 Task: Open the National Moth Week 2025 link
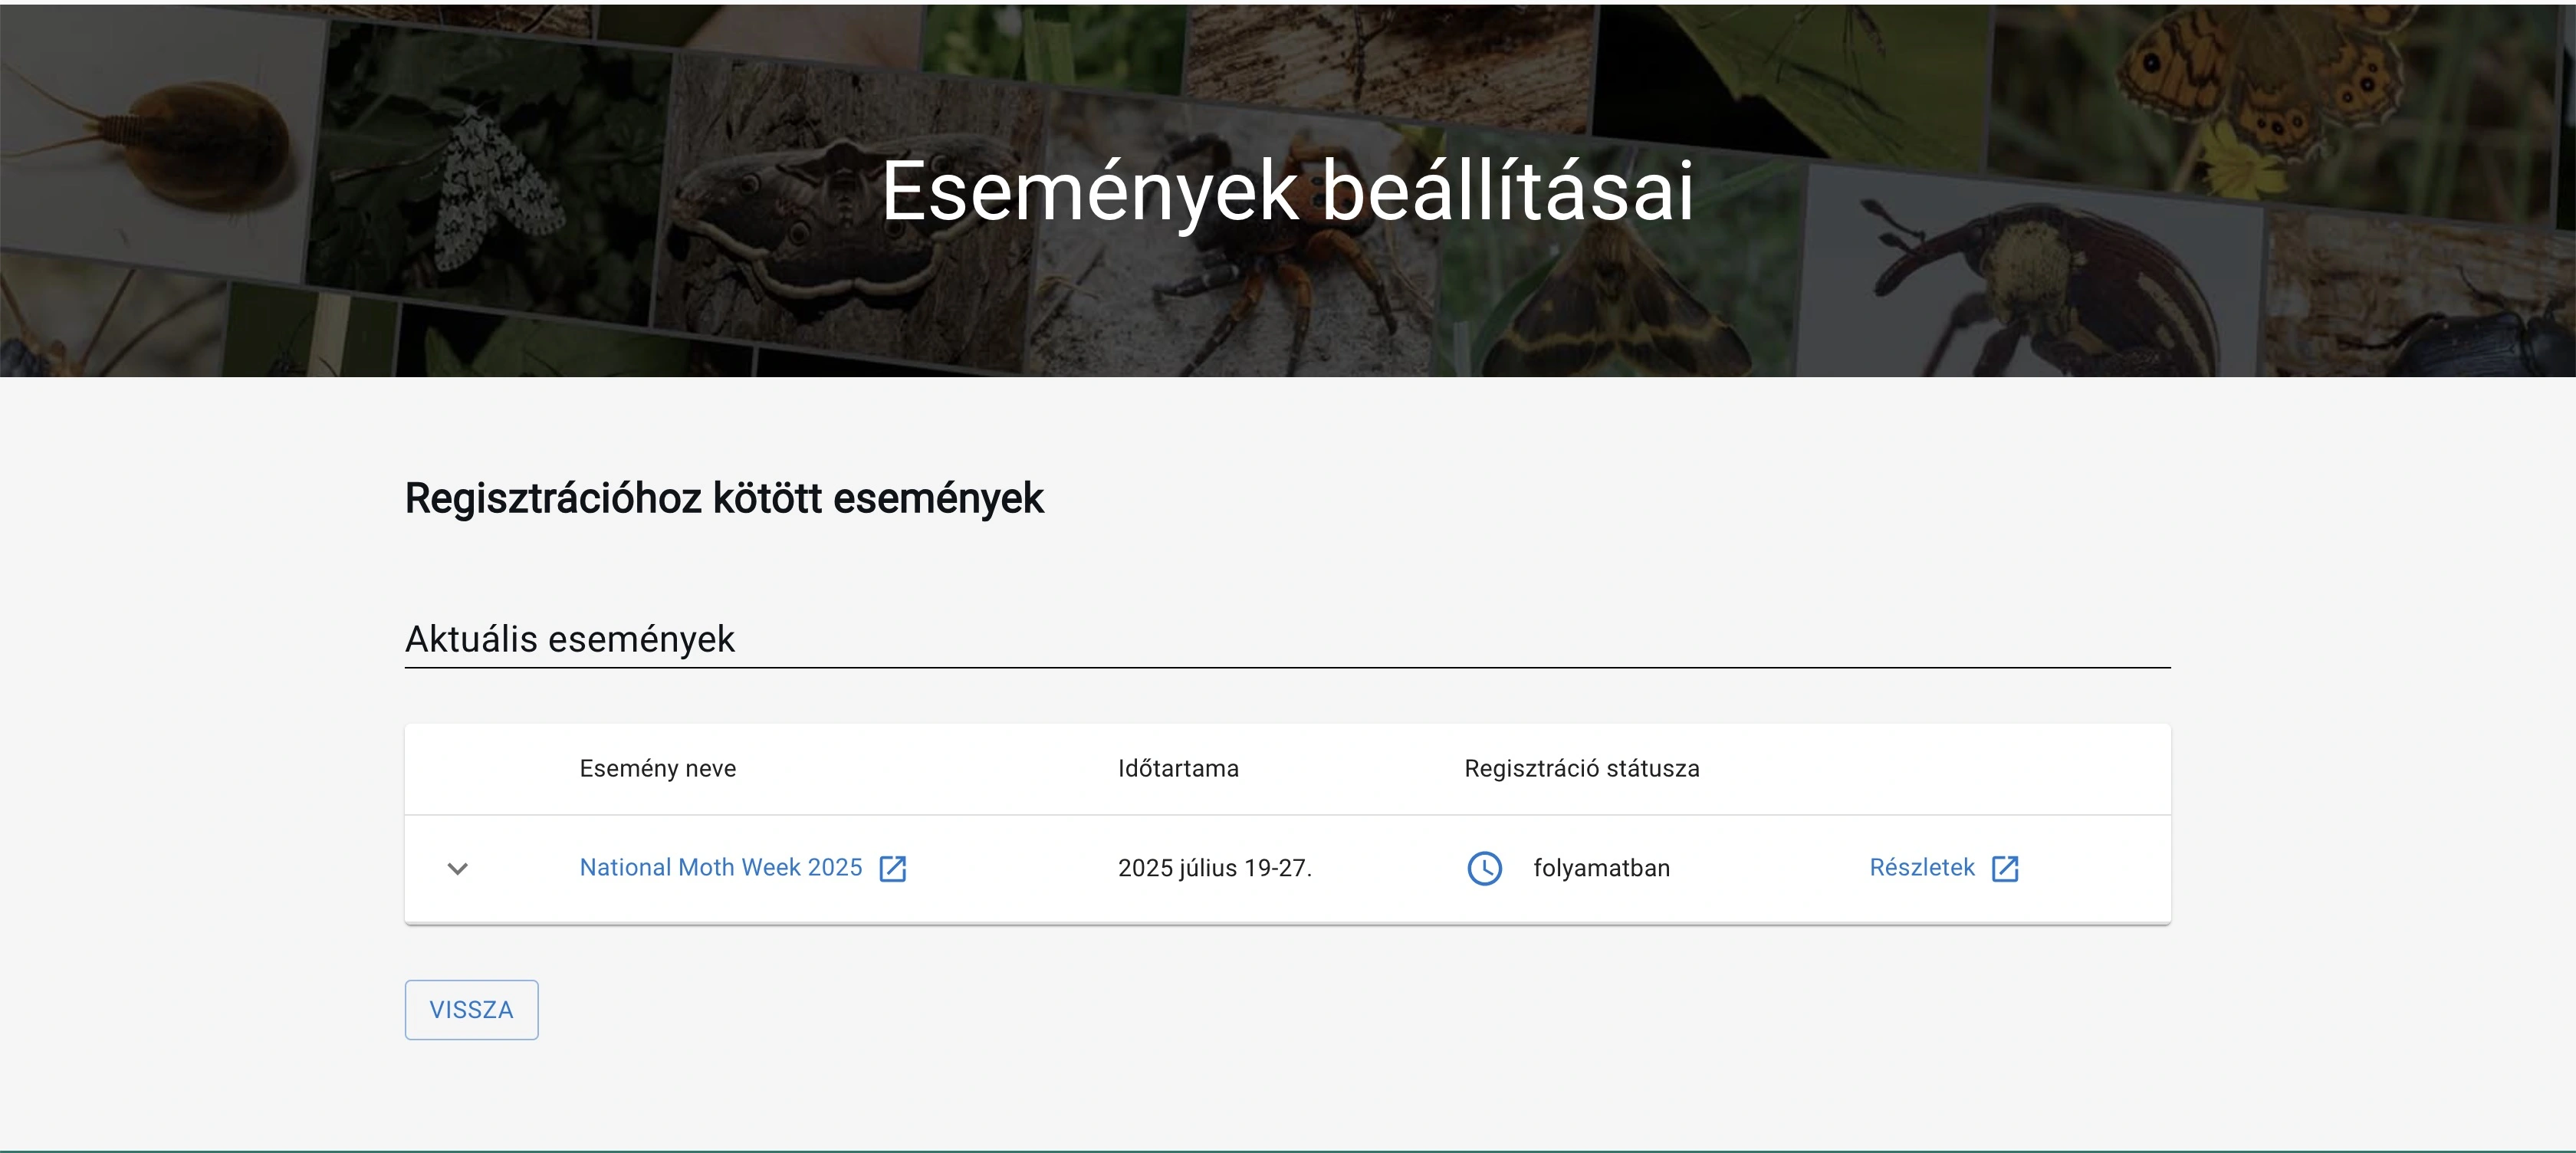(719, 867)
